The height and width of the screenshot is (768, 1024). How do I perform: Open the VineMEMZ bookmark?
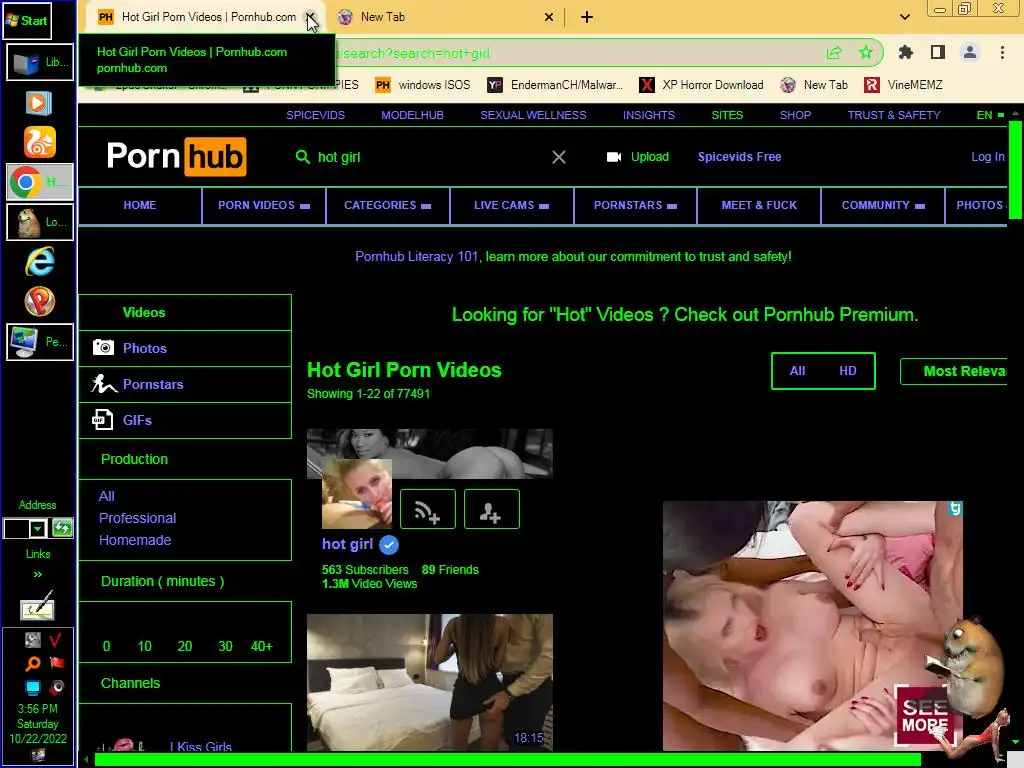(x=903, y=85)
